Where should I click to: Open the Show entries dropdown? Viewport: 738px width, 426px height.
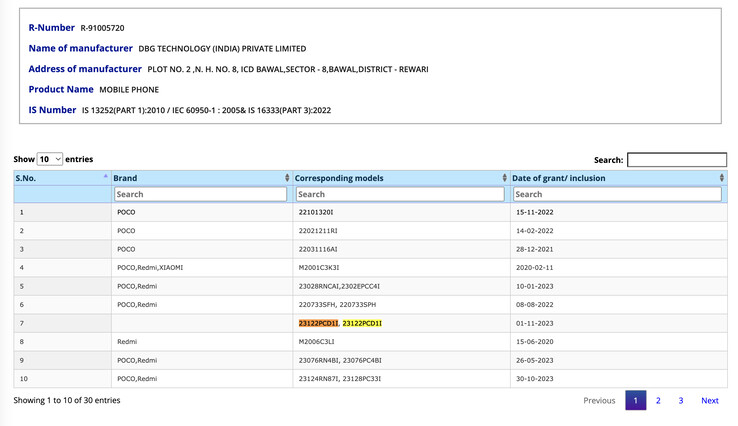(49, 159)
